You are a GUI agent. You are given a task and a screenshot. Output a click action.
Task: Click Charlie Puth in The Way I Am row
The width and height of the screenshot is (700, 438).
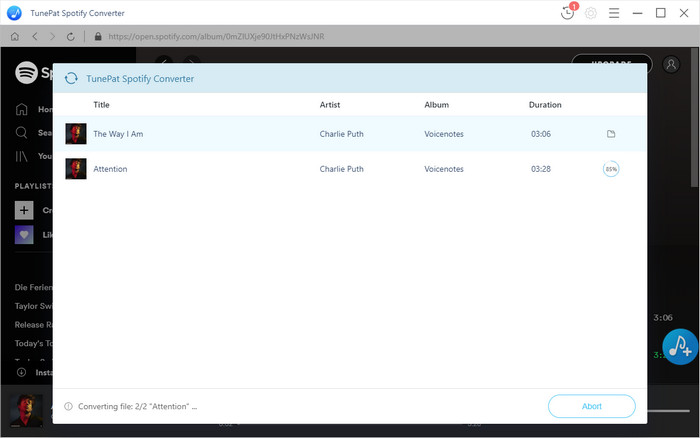[x=342, y=133]
